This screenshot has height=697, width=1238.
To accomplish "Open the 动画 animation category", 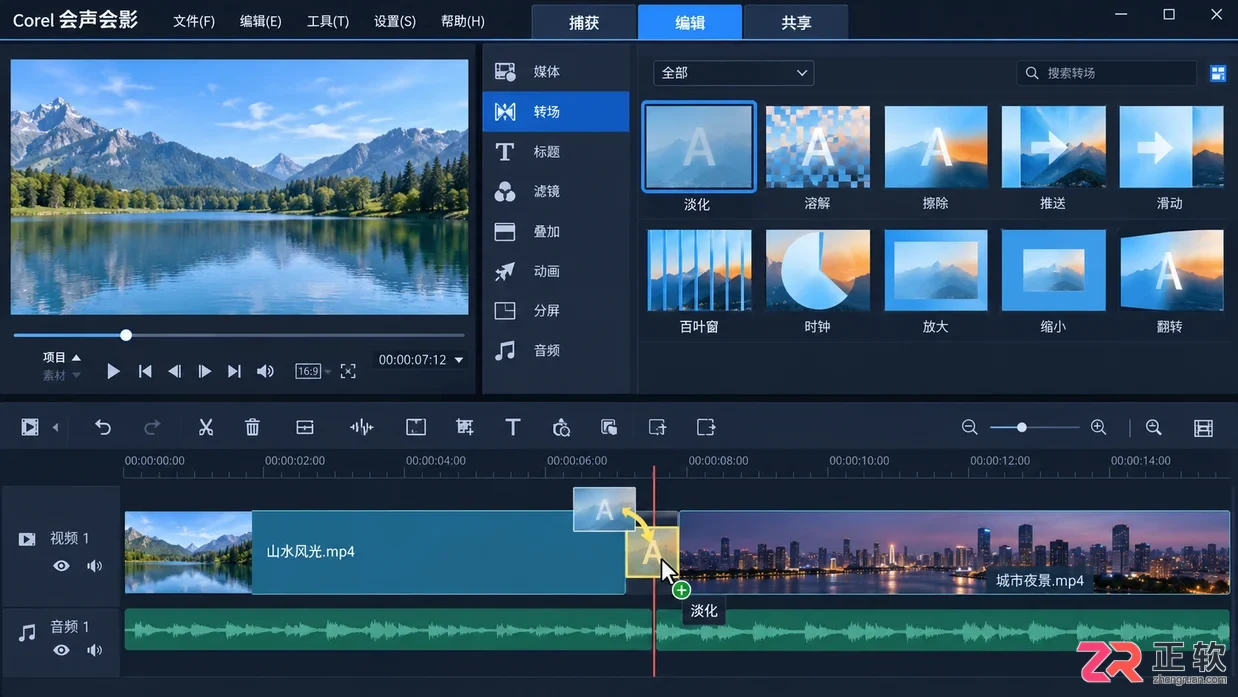I will click(556, 271).
